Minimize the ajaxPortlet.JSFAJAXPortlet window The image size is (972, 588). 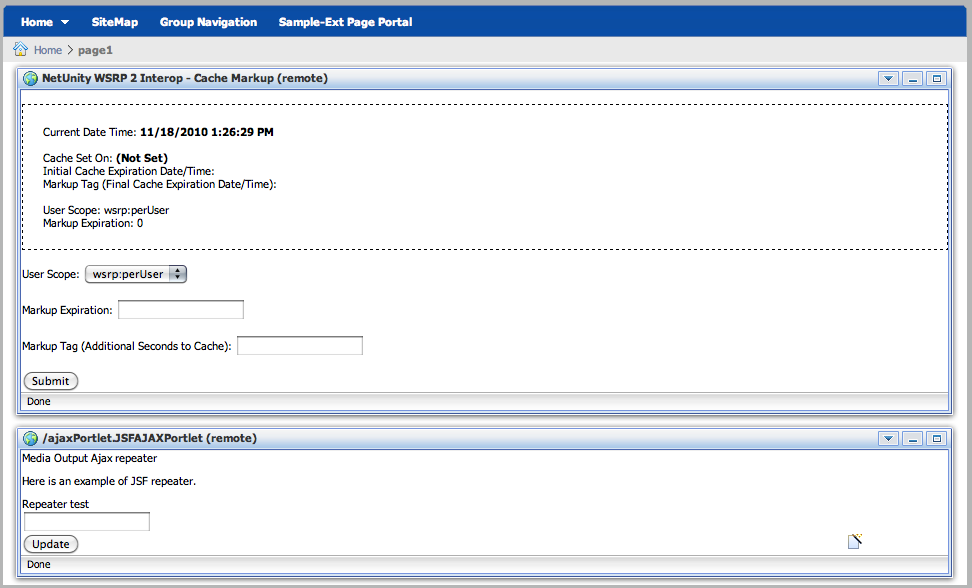click(x=912, y=438)
